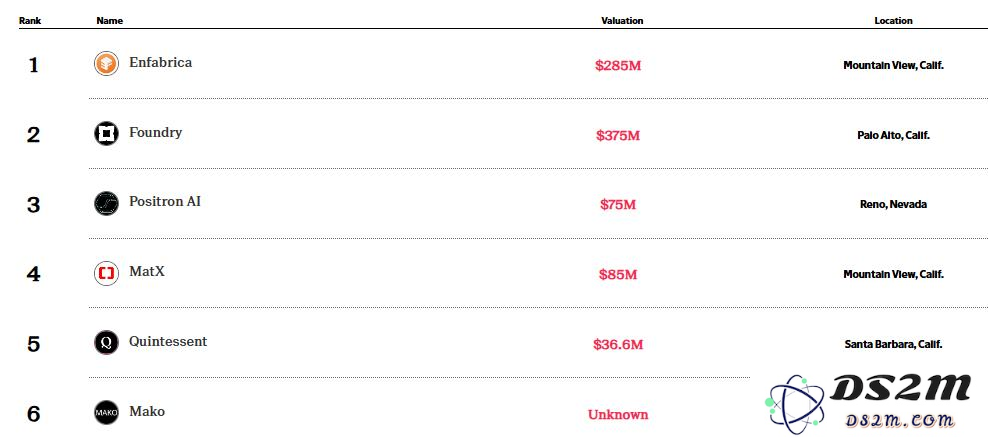Click the Mako round logo
The height and width of the screenshot is (438, 988).
tap(106, 413)
